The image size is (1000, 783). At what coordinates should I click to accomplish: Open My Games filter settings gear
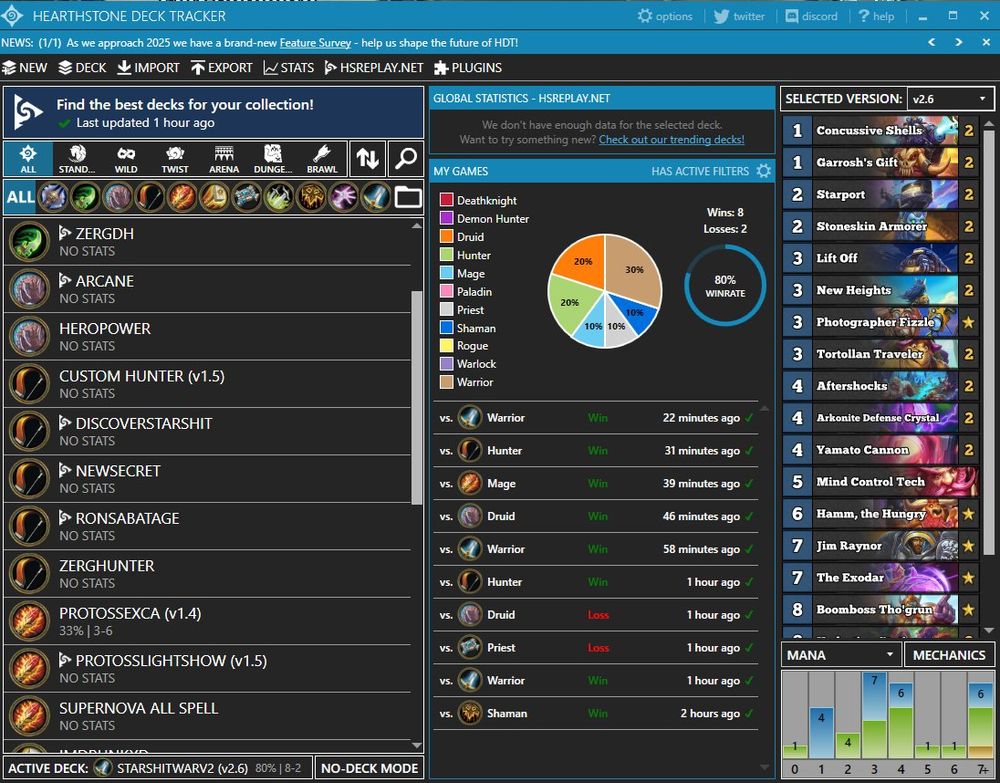pyautogui.click(x=763, y=171)
